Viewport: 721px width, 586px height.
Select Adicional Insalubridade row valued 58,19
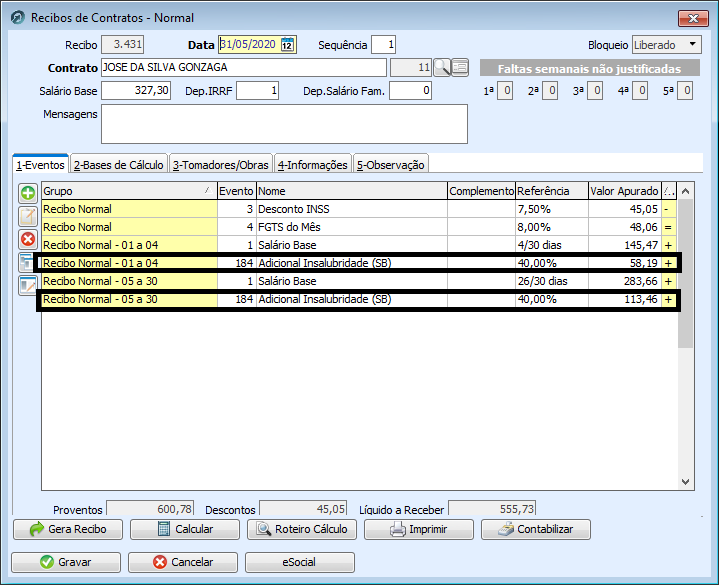coord(359,263)
